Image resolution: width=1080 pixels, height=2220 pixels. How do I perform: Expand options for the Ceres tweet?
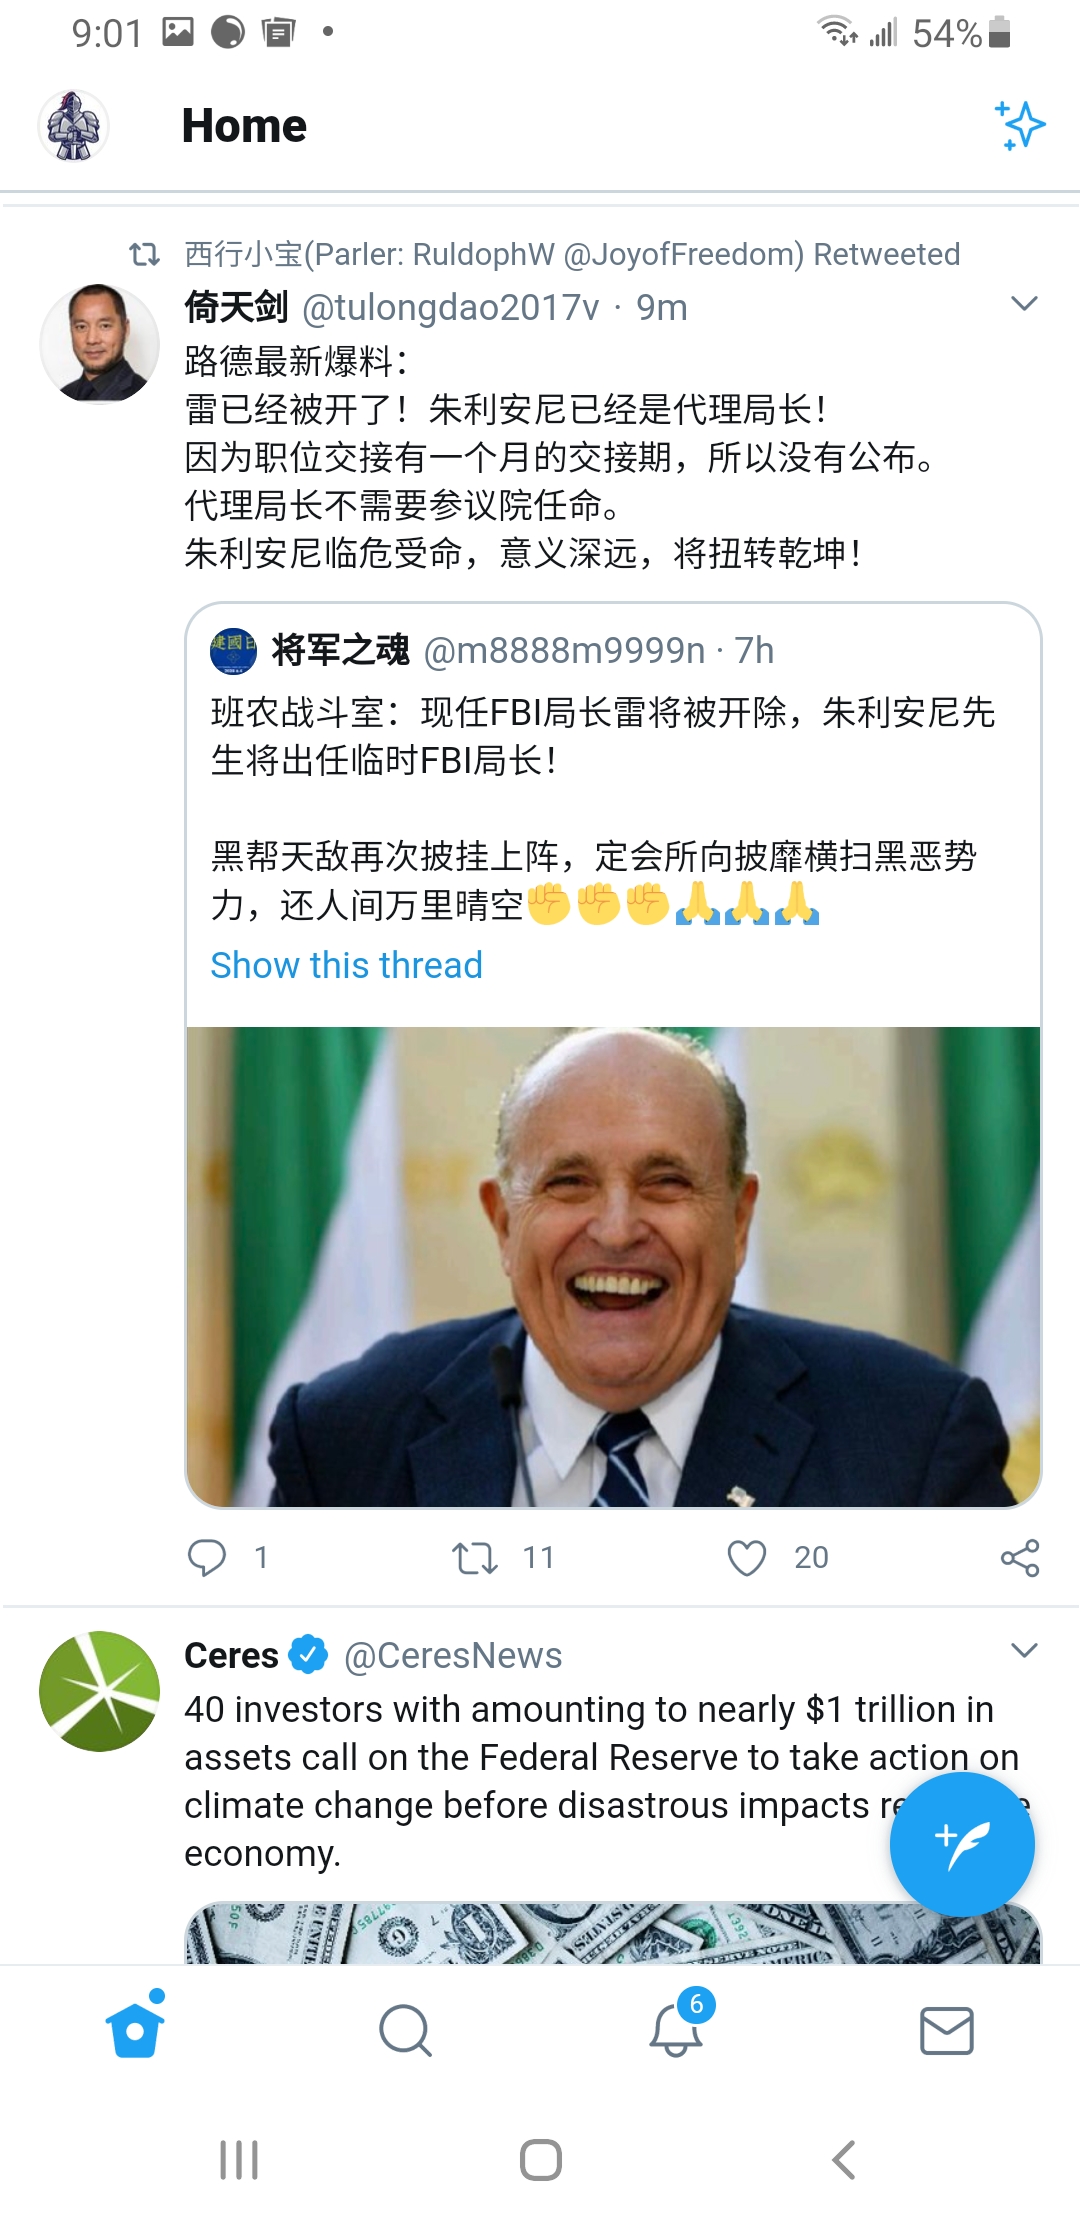[1024, 1650]
